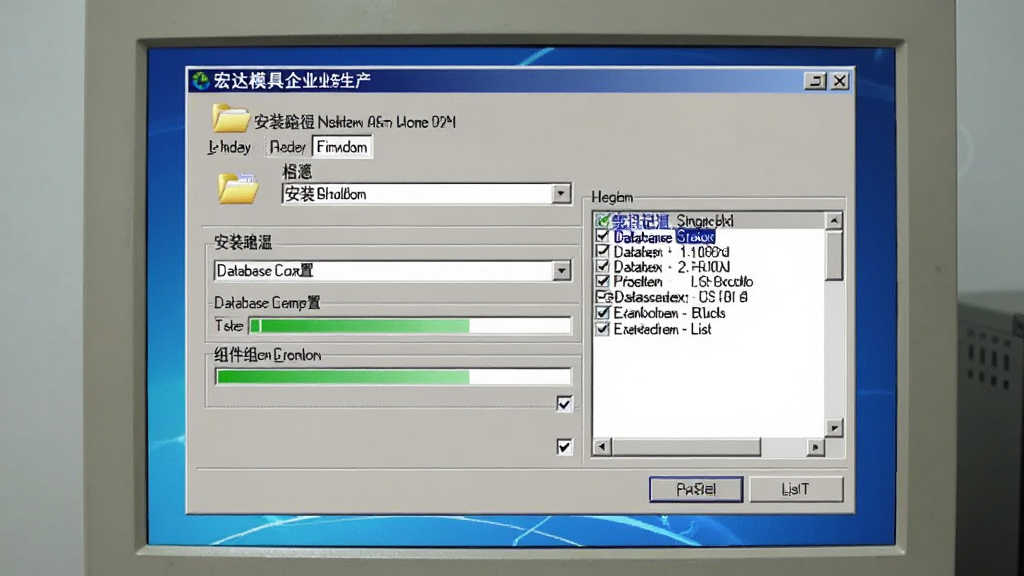The width and height of the screenshot is (1024, 576).
Task: Toggle the Datahem 1.1000d checkbox
Action: point(603,251)
